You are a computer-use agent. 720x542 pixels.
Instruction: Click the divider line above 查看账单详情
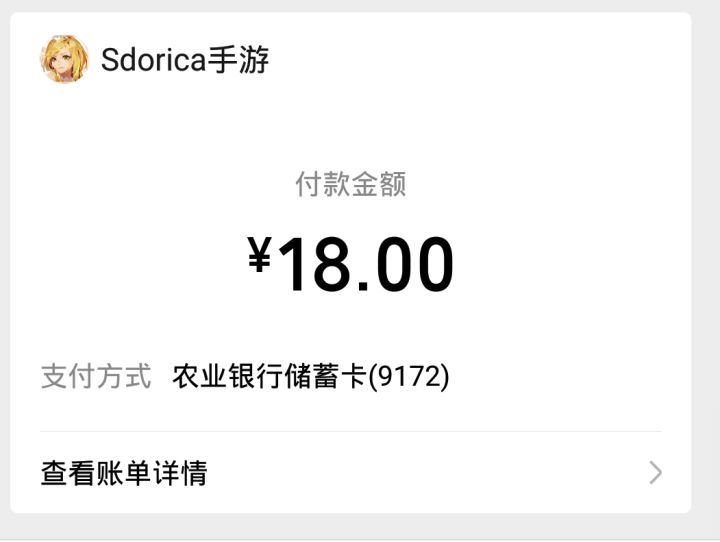coord(351,431)
